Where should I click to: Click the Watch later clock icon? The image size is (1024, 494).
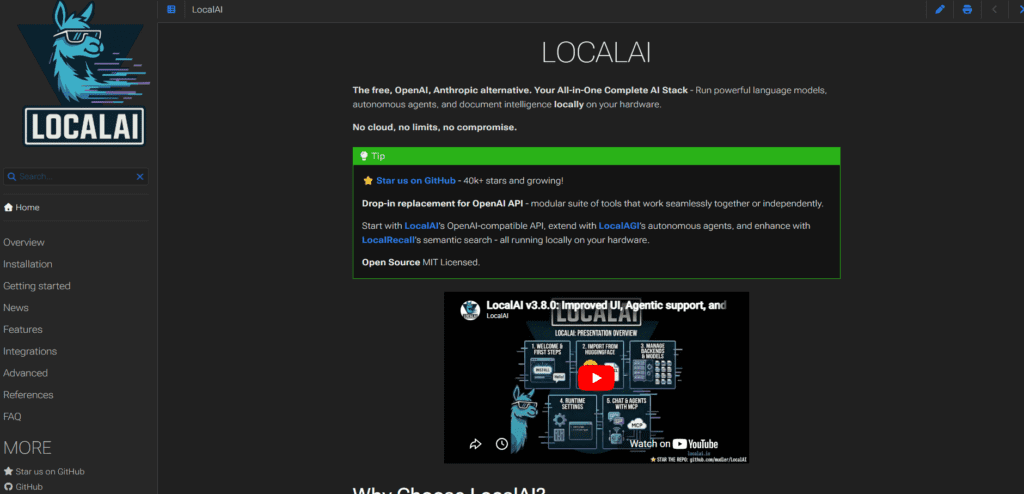point(502,444)
